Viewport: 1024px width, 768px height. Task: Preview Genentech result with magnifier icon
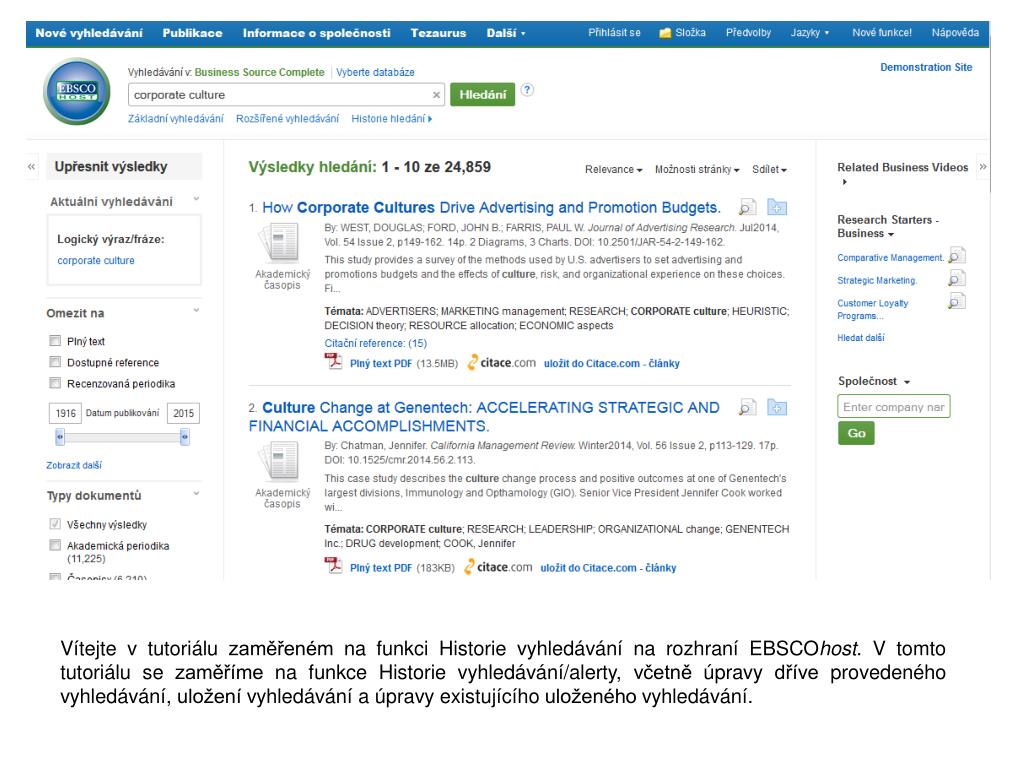(x=746, y=408)
